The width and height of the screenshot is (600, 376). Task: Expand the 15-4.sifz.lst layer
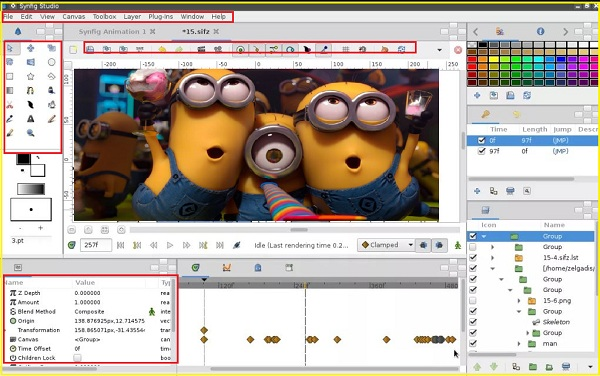(x=492, y=258)
